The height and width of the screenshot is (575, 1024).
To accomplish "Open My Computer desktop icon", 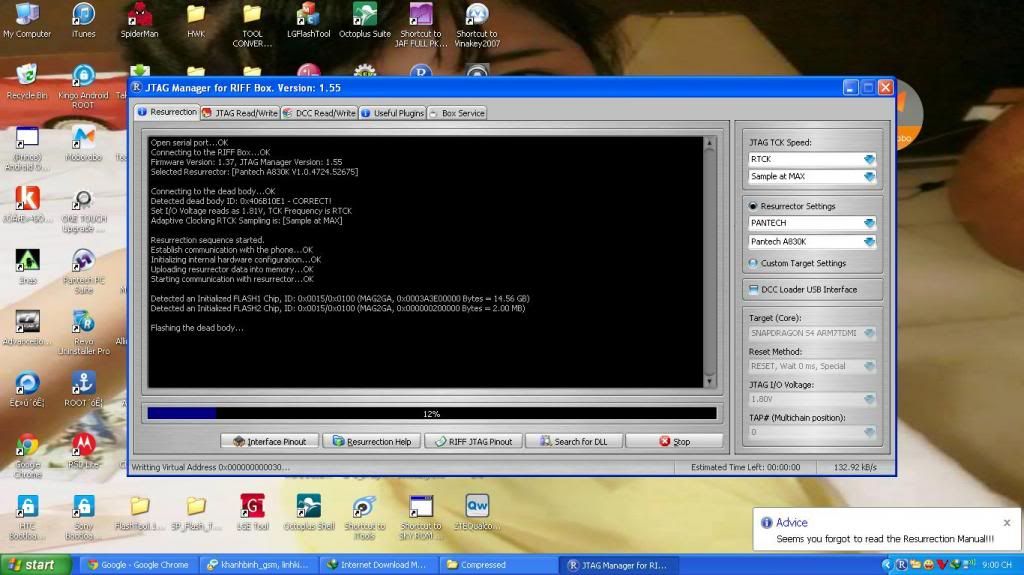I will click(x=27, y=21).
